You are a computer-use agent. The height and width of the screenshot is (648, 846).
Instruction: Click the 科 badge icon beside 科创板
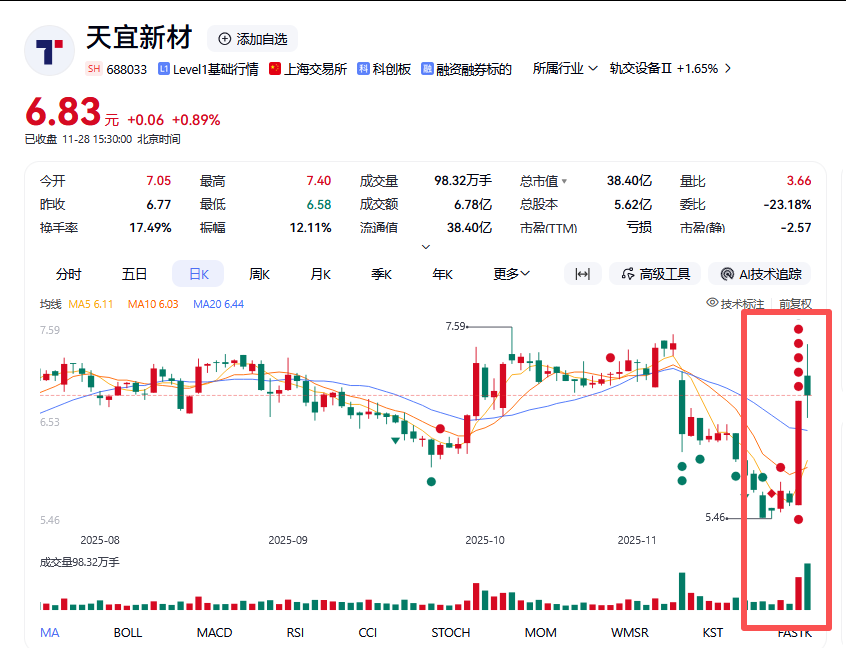[x=363, y=69]
